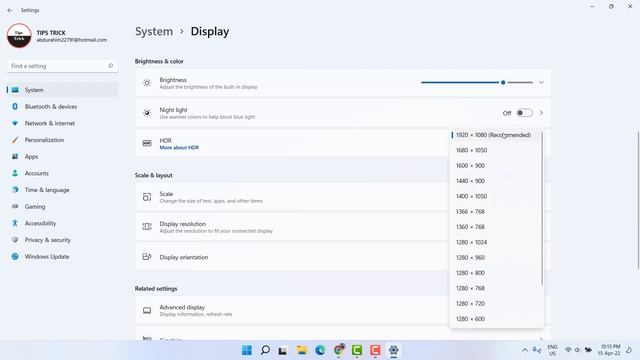This screenshot has width=640, height=360.
Task: Click the Scale icon
Action: click(x=147, y=197)
